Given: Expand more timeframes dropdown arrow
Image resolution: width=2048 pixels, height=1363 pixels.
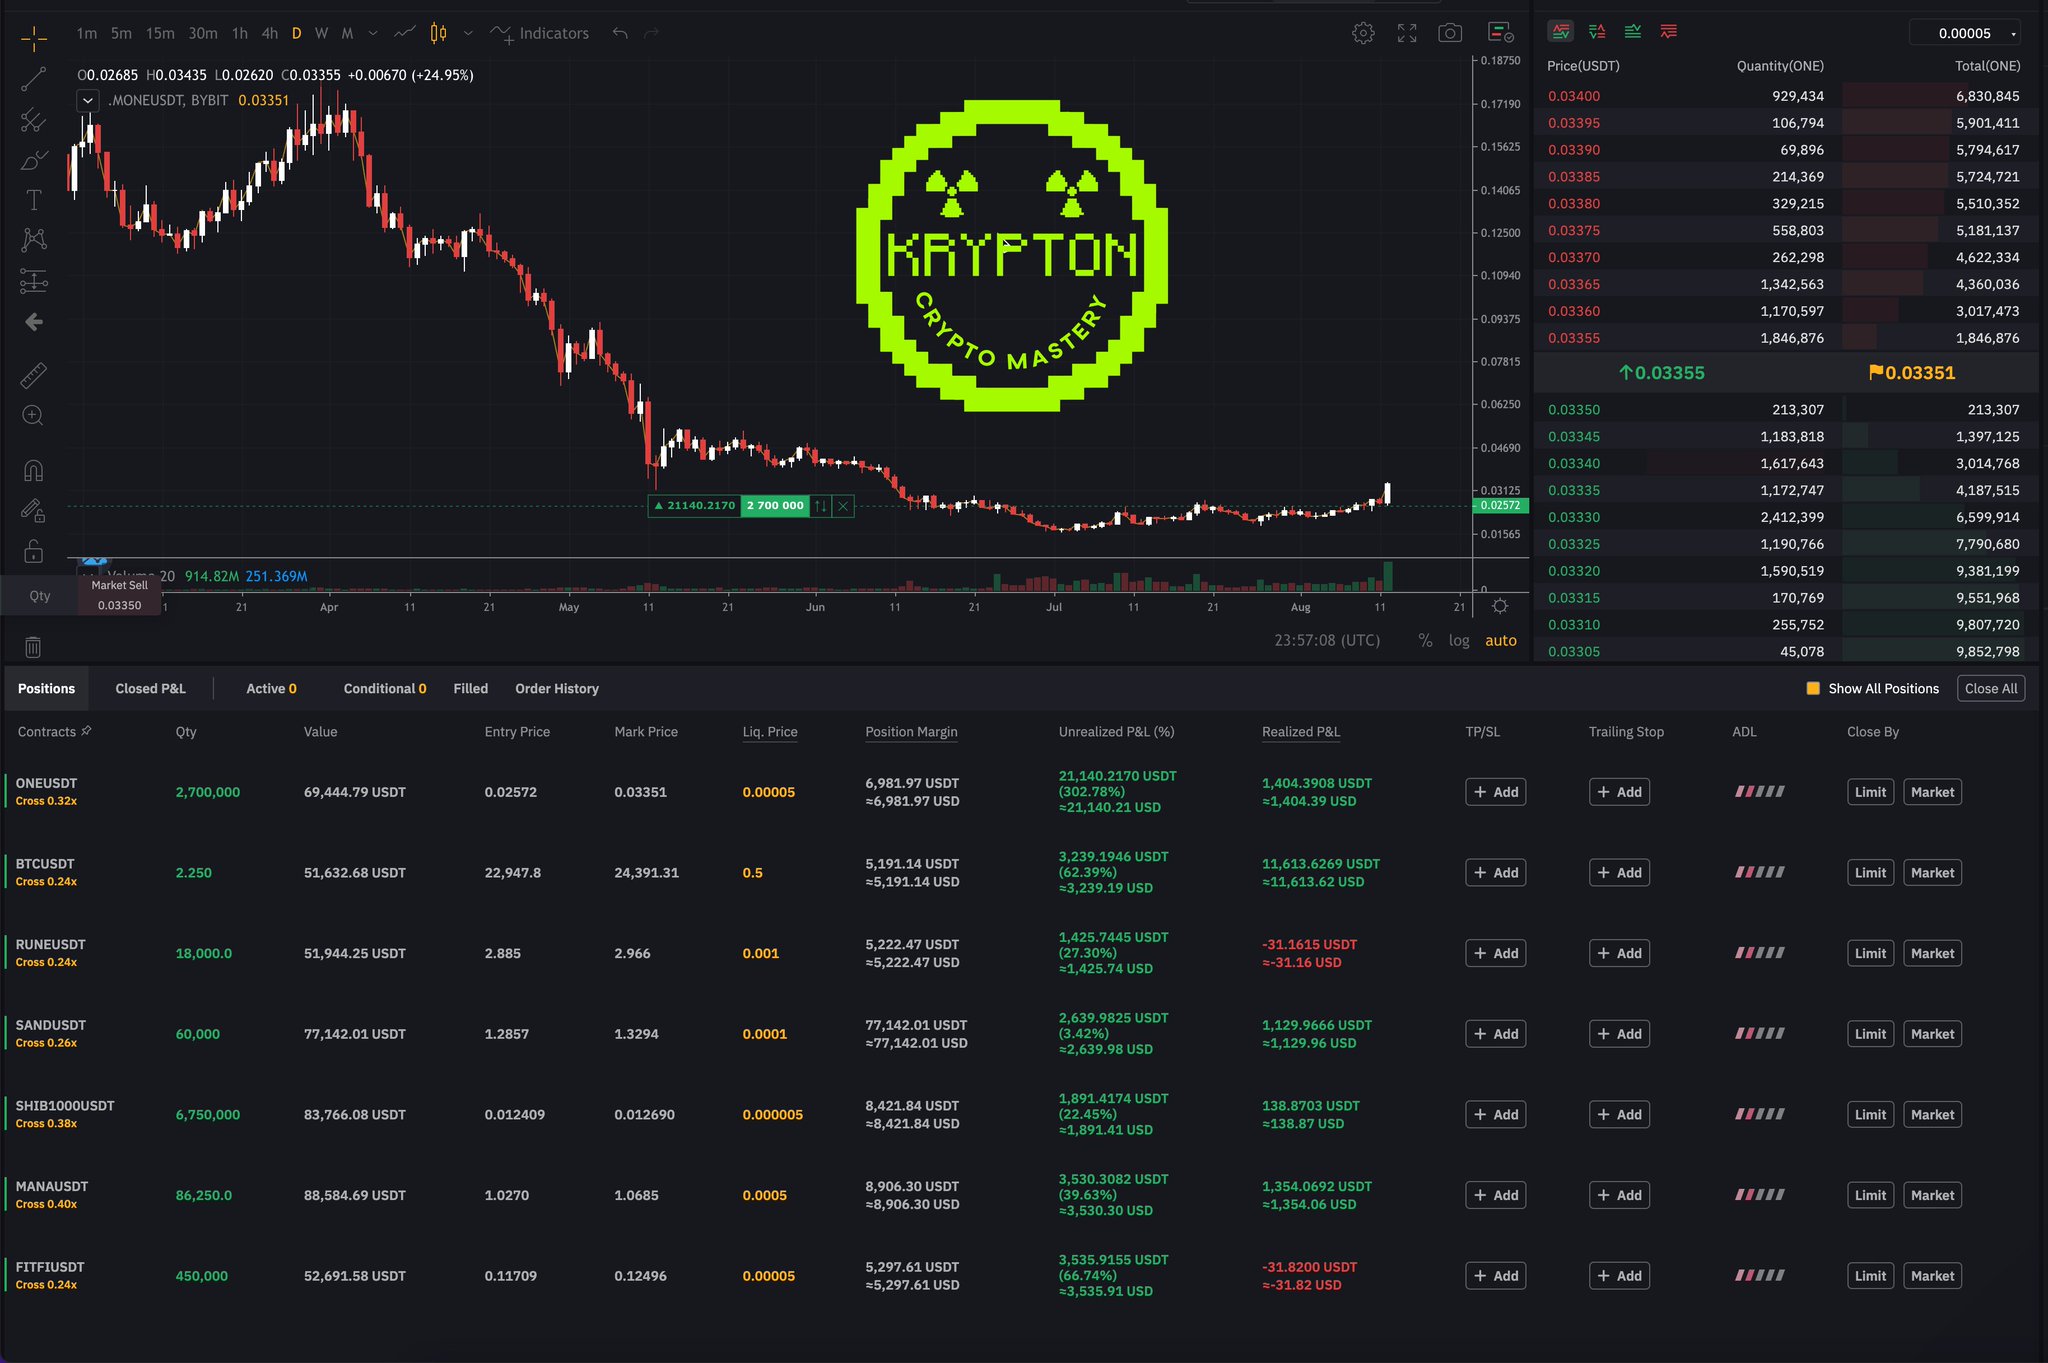Looking at the screenshot, I should click(x=373, y=33).
